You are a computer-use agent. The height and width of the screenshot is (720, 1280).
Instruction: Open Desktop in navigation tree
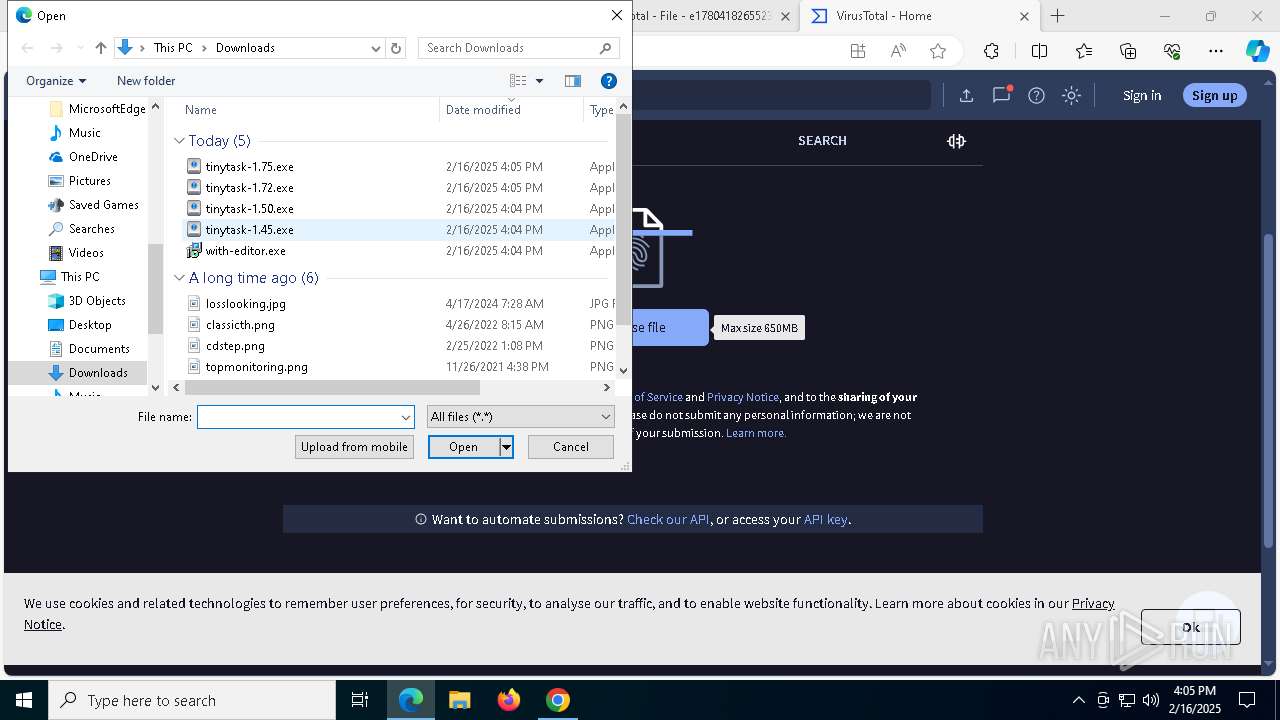point(90,325)
